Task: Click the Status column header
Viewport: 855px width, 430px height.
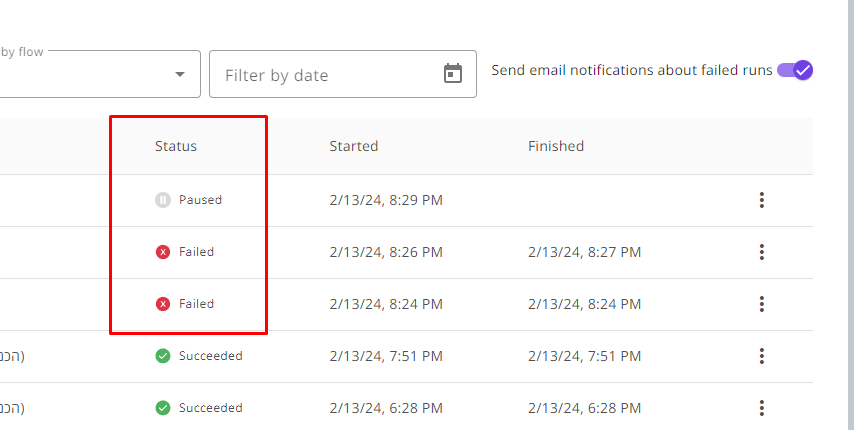Action: [176, 146]
